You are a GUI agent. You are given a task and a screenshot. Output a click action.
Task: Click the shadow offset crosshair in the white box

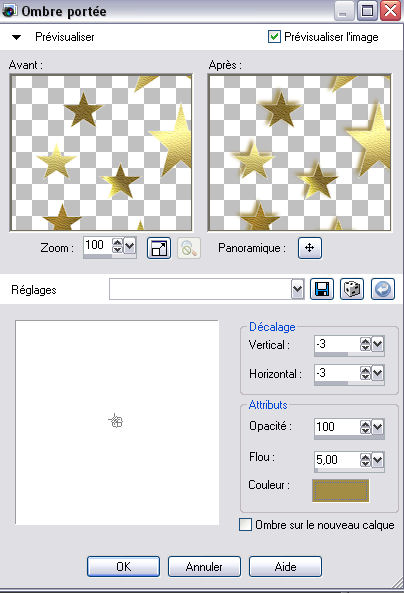pyautogui.click(x=116, y=421)
